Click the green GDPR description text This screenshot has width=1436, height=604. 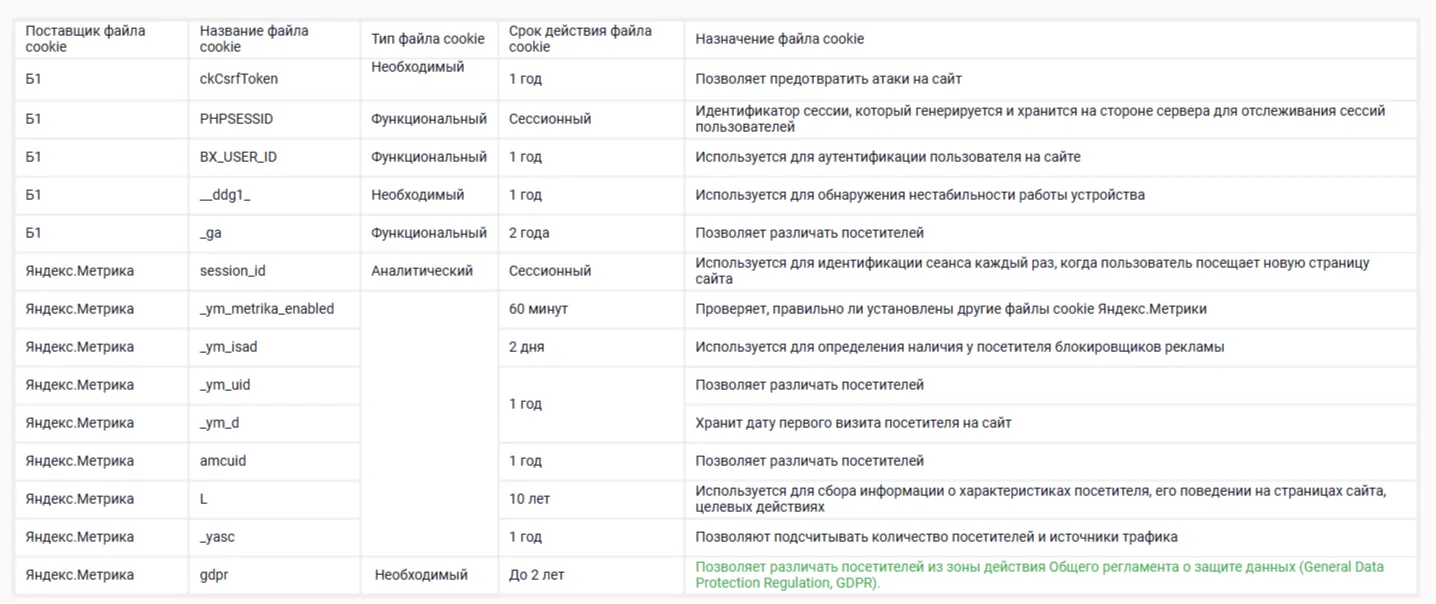pyautogui.click(x=1040, y=575)
